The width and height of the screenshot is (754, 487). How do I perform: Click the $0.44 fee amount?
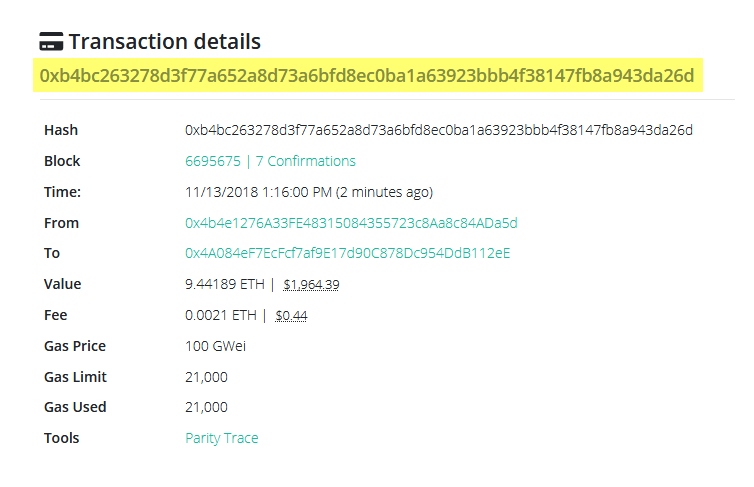point(291,315)
